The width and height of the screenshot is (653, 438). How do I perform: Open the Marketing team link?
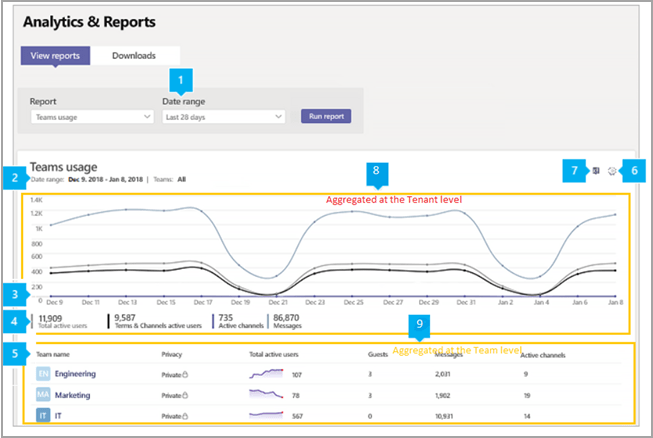[72, 395]
